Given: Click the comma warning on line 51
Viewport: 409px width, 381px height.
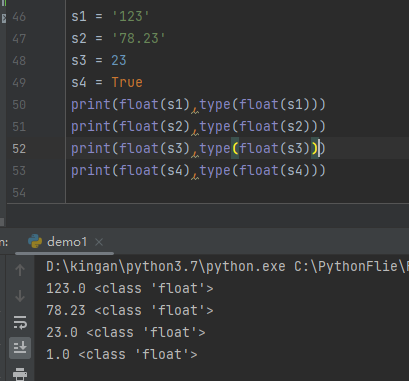Looking at the screenshot, I should [x=195, y=131].
